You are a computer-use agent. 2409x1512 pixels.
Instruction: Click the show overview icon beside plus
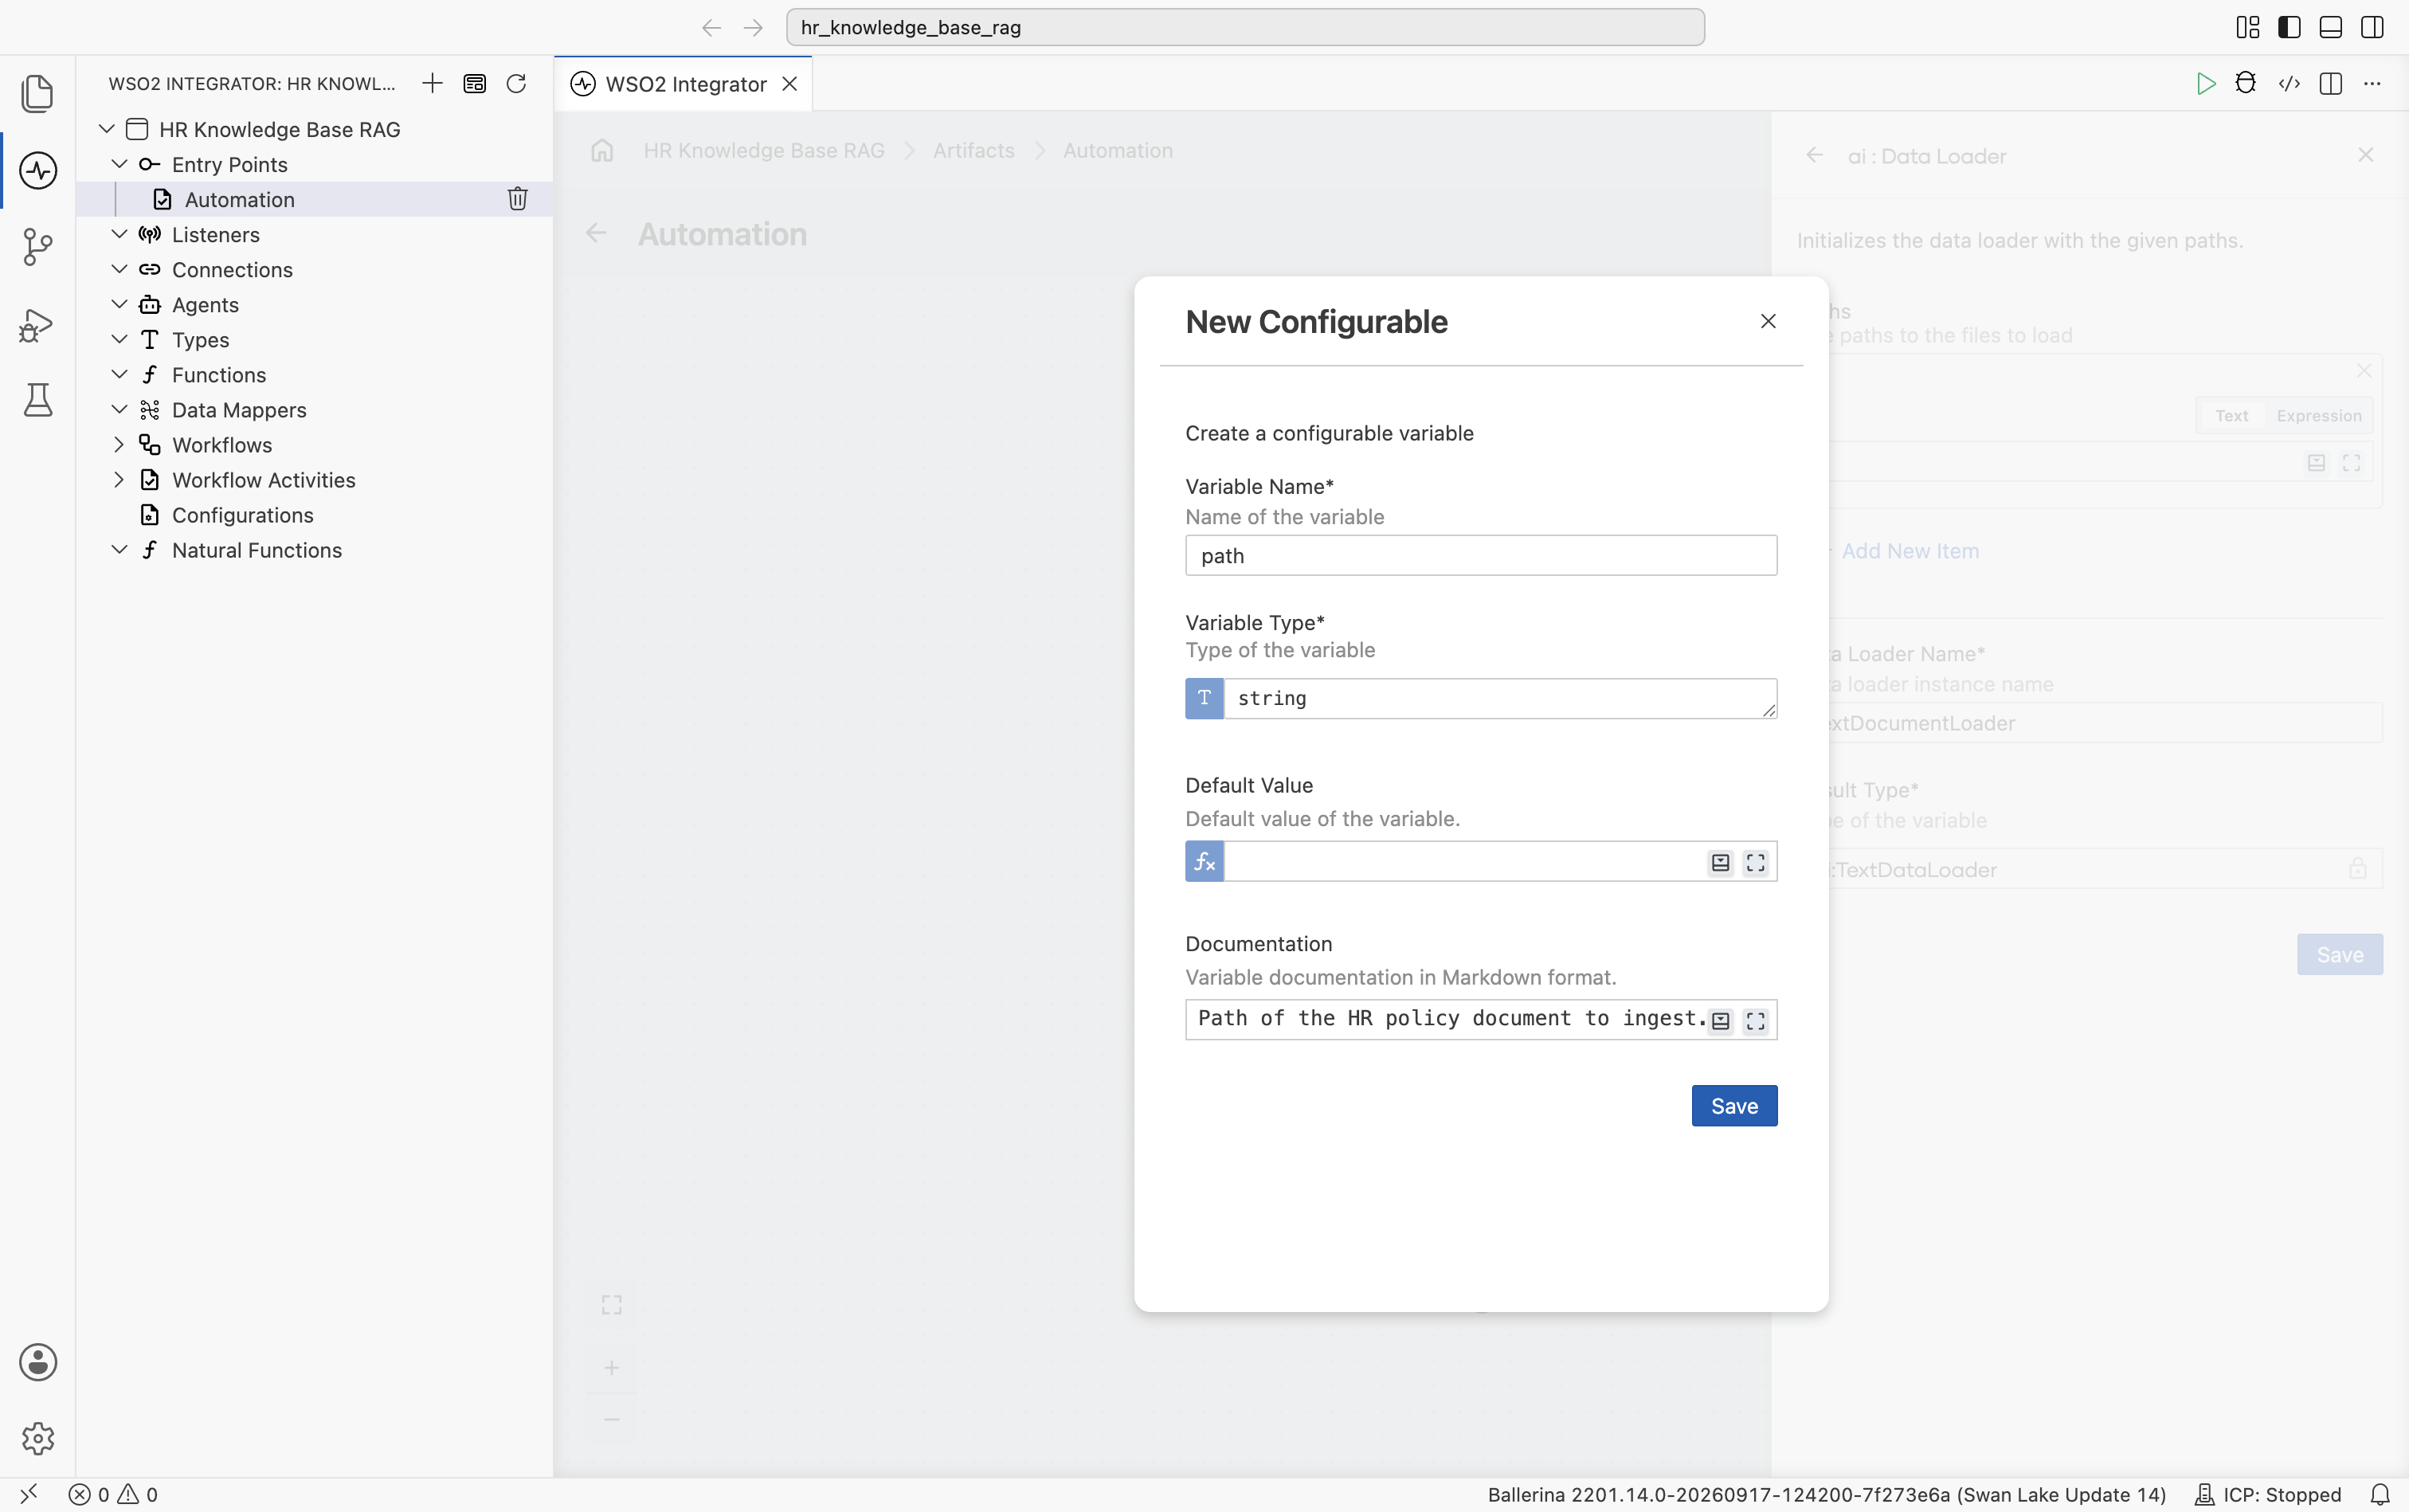point(474,83)
